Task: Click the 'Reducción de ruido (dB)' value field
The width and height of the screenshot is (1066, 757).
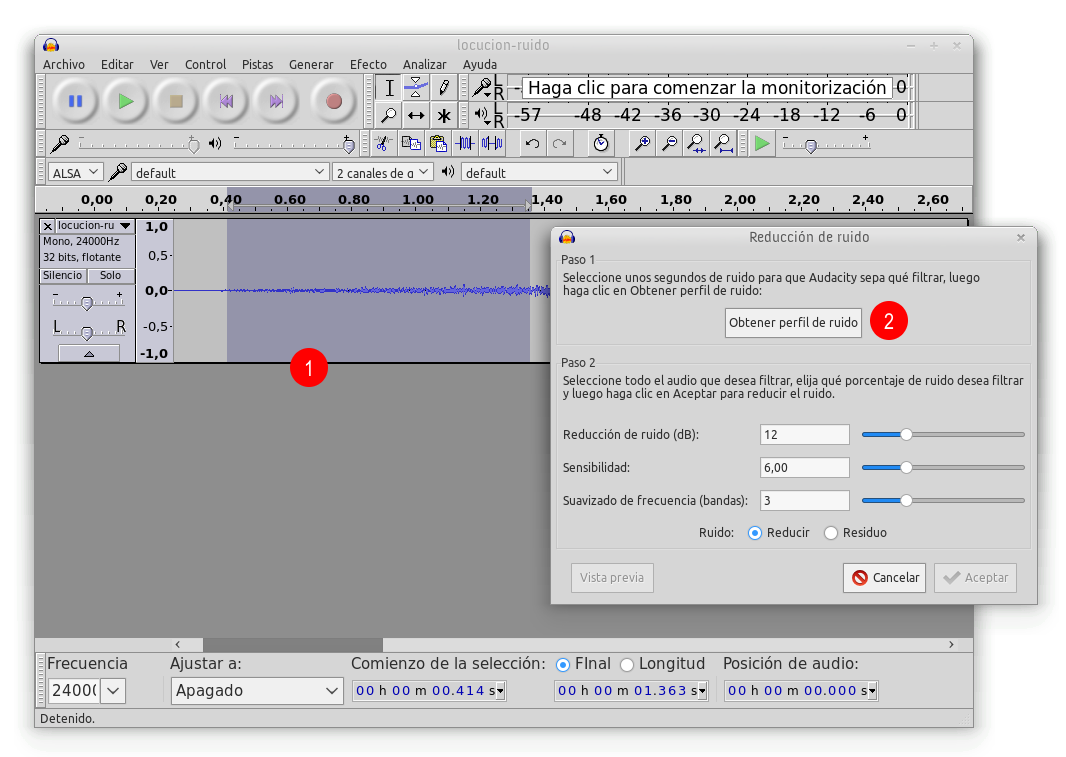Action: point(805,435)
